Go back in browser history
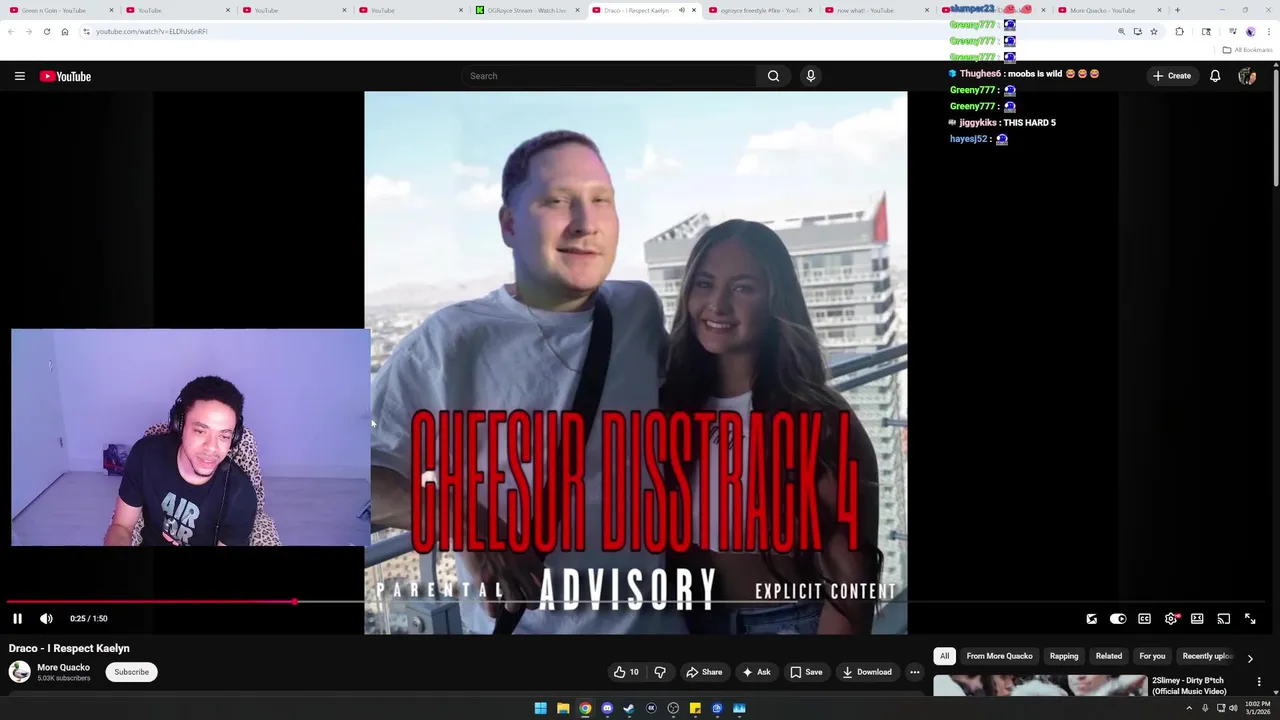The height and width of the screenshot is (720, 1280). 10,31
